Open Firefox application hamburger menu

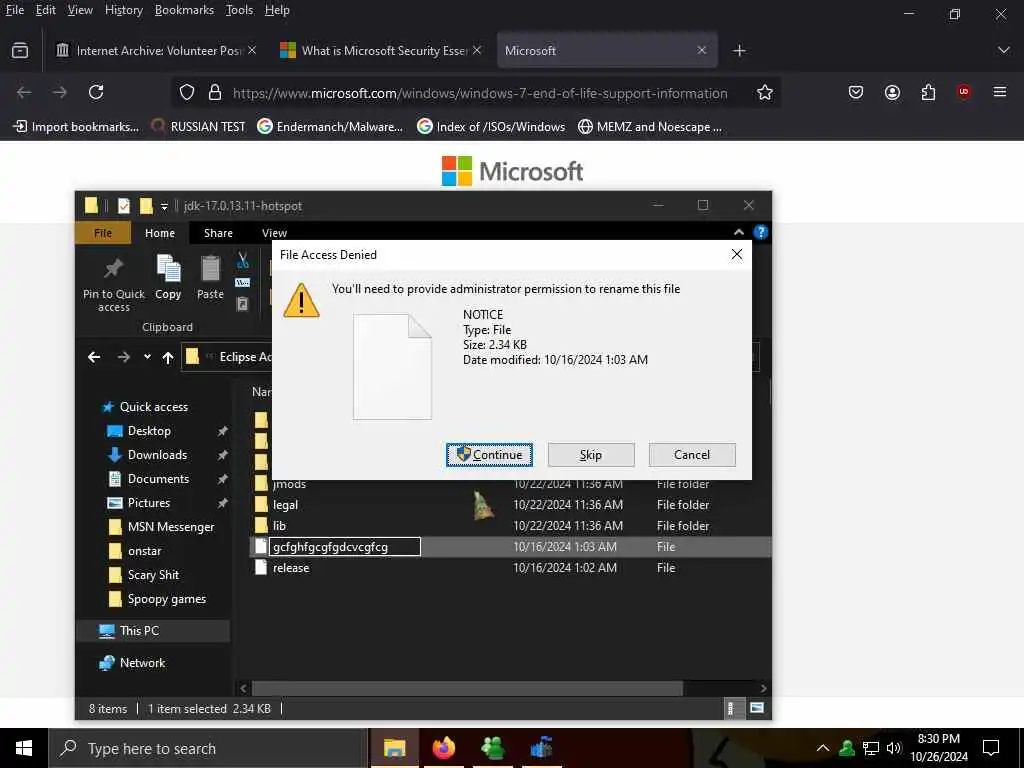tap(1000, 92)
